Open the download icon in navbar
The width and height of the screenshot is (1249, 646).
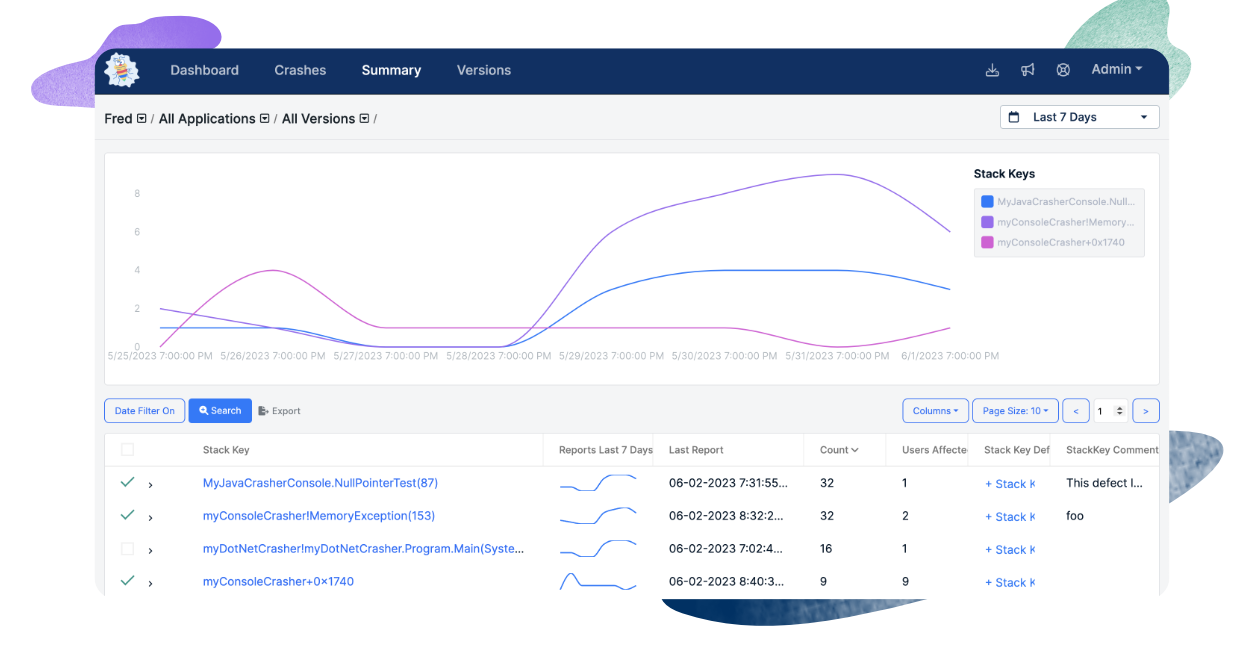[992, 70]
